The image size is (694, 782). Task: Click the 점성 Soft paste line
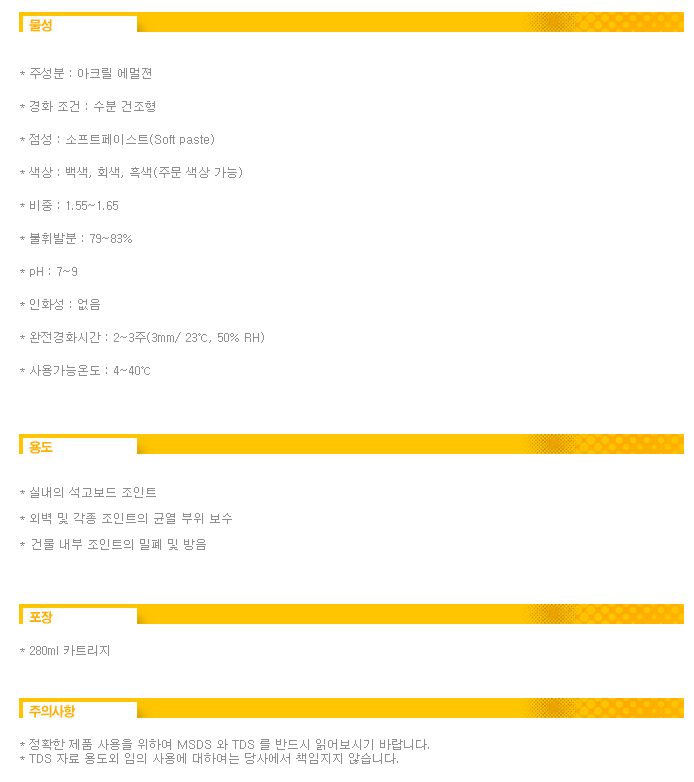tap(117, 140)
